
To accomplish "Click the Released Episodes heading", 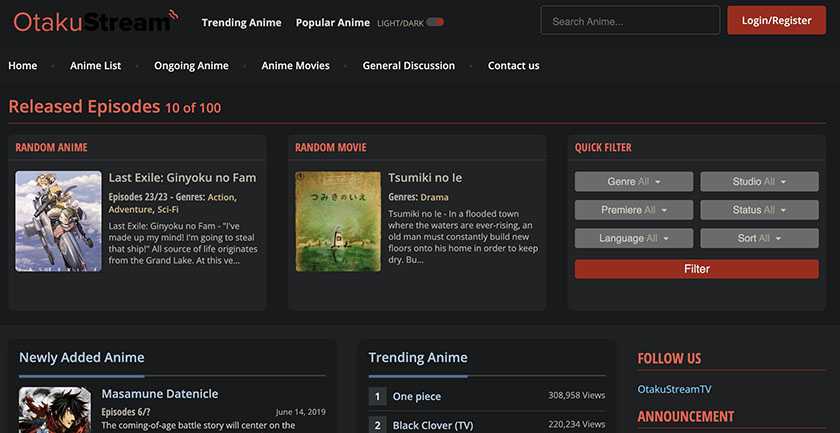I will pos(84,107).
